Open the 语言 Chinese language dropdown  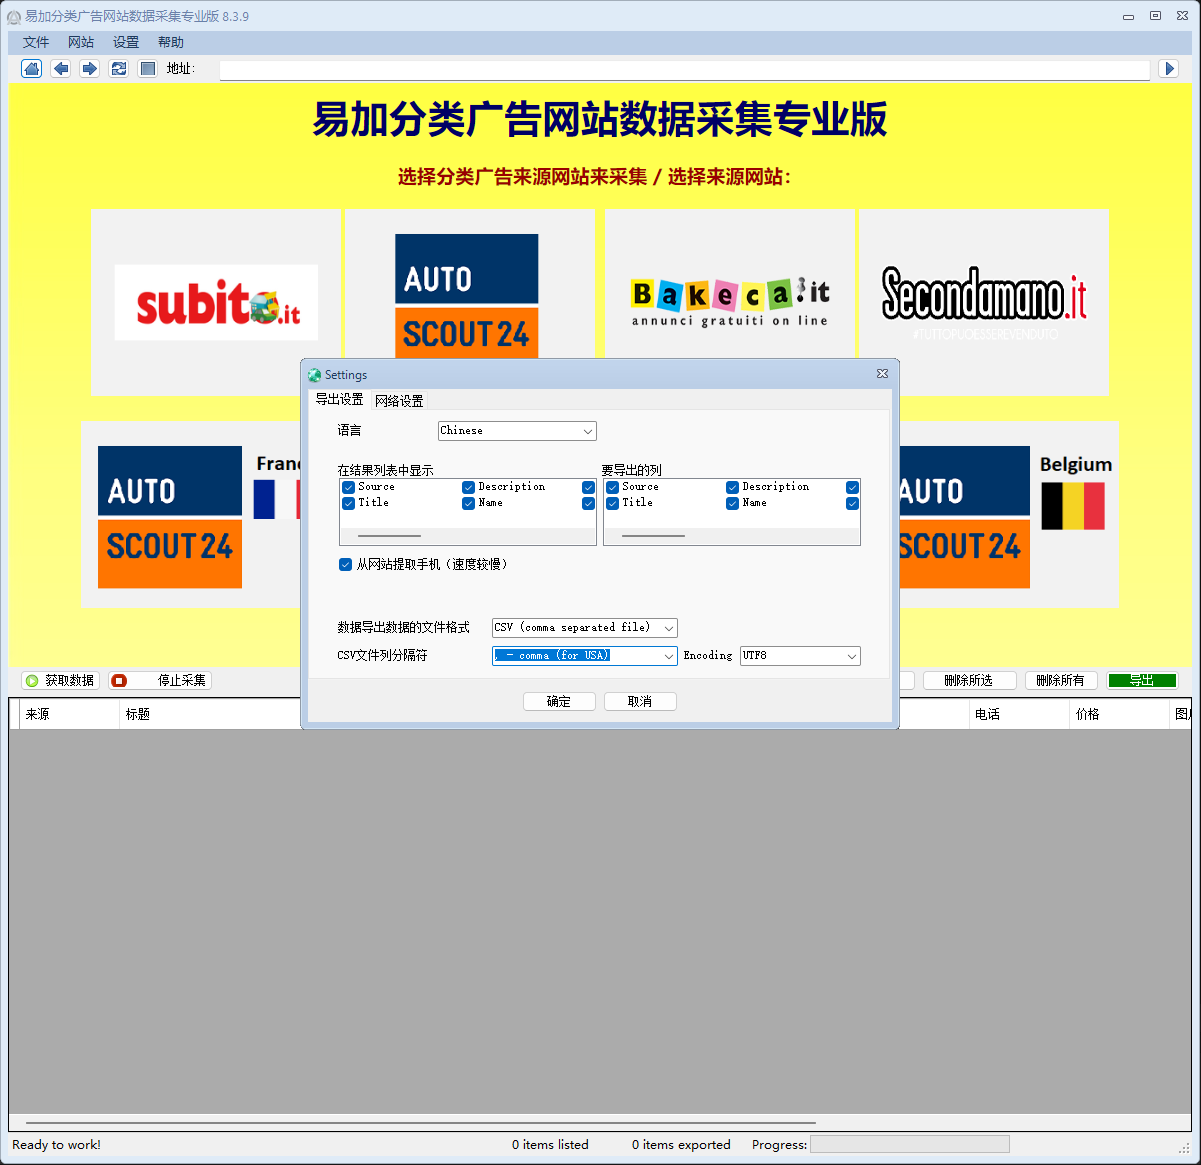517,431
